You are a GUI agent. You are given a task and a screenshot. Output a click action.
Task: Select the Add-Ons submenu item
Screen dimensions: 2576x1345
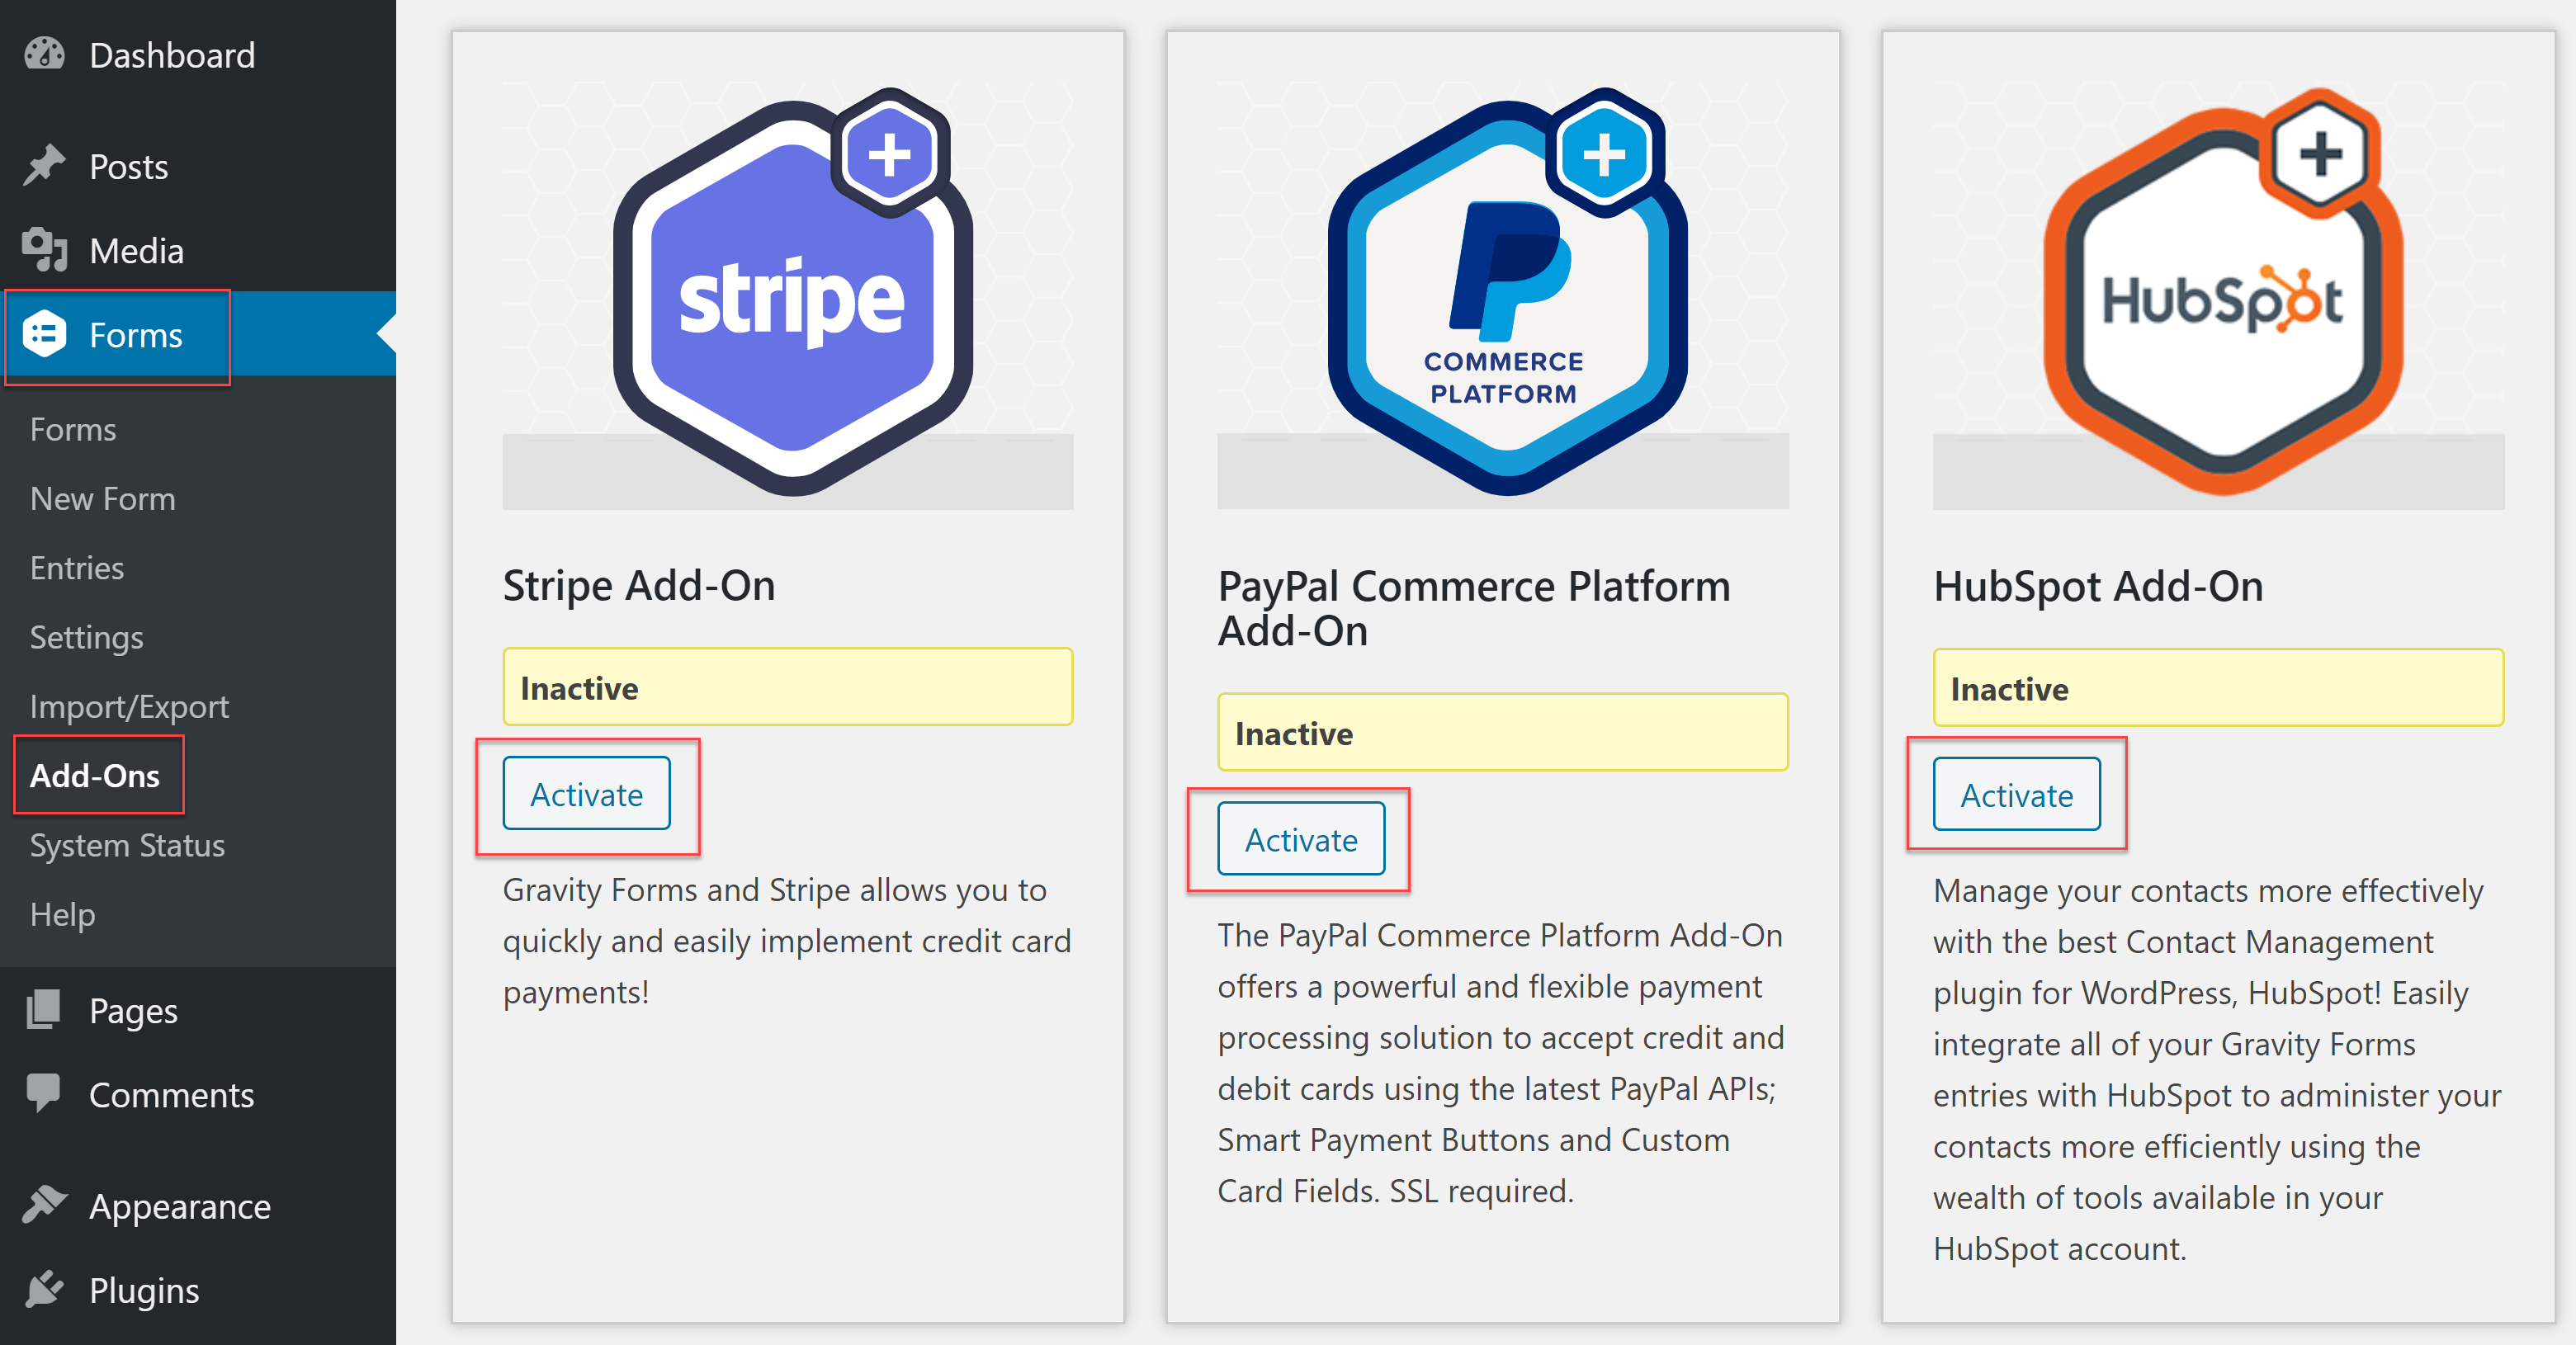95,775
